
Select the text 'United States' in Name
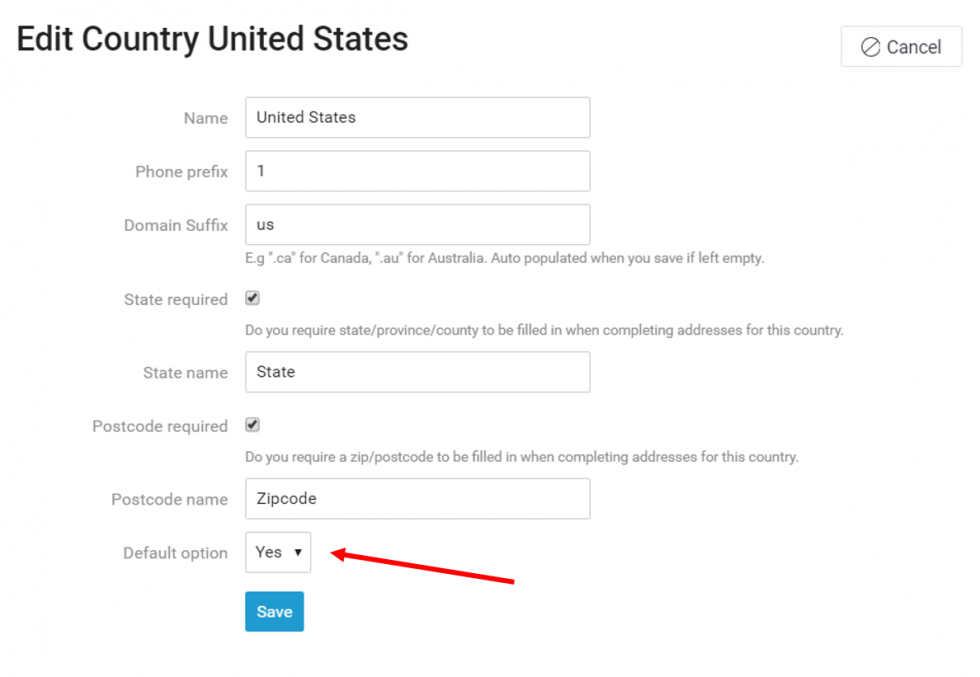[x=305, y=117]
